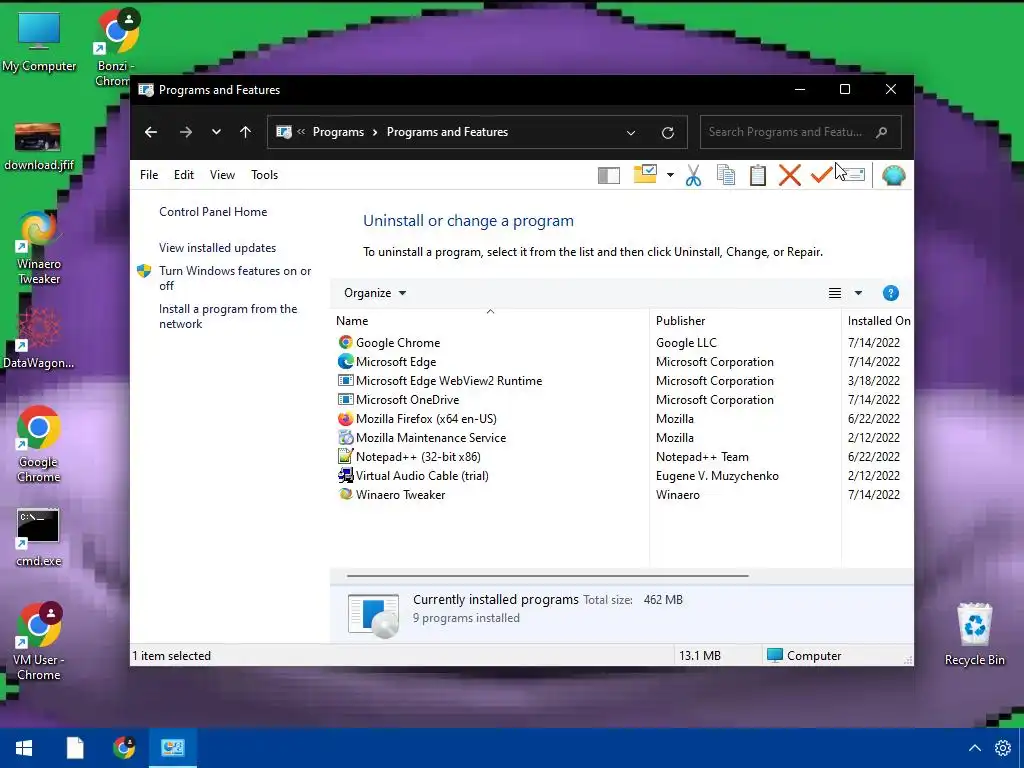Image resolution: width=1024 pixels, height=768 pixels.
Task: Click the teal shell icon in toolbar
Action: click(x=893, y=175)
